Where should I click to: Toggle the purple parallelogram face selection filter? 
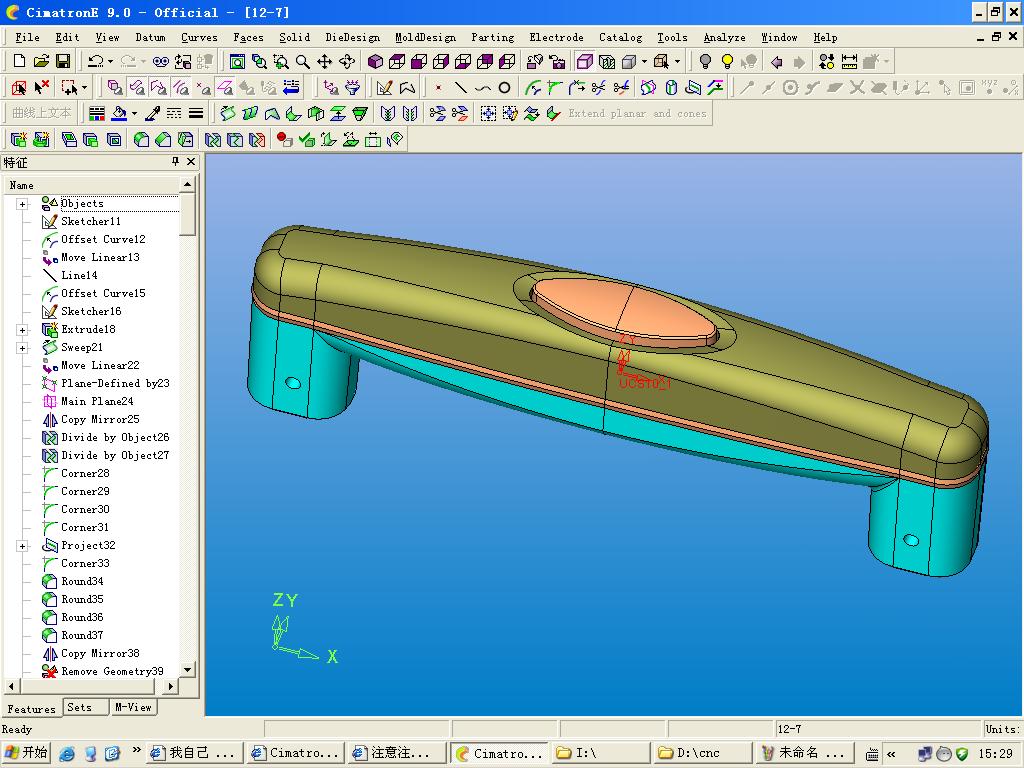point(225,87)
